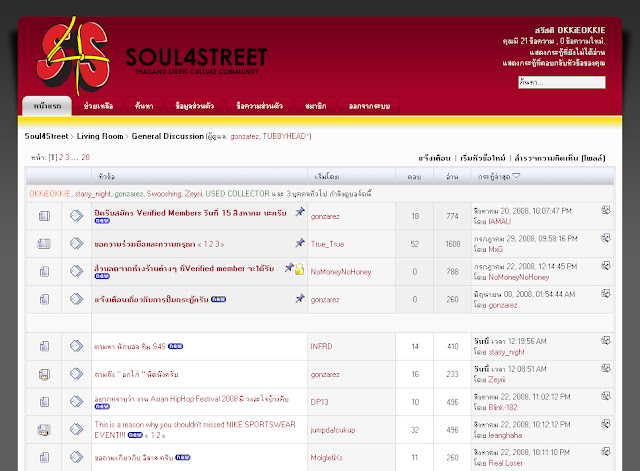The width and height of the screenshot is (640, 471).
Task: Open last-post icon in jumpdafcukup topic row
Action: [x=606, y=424]
